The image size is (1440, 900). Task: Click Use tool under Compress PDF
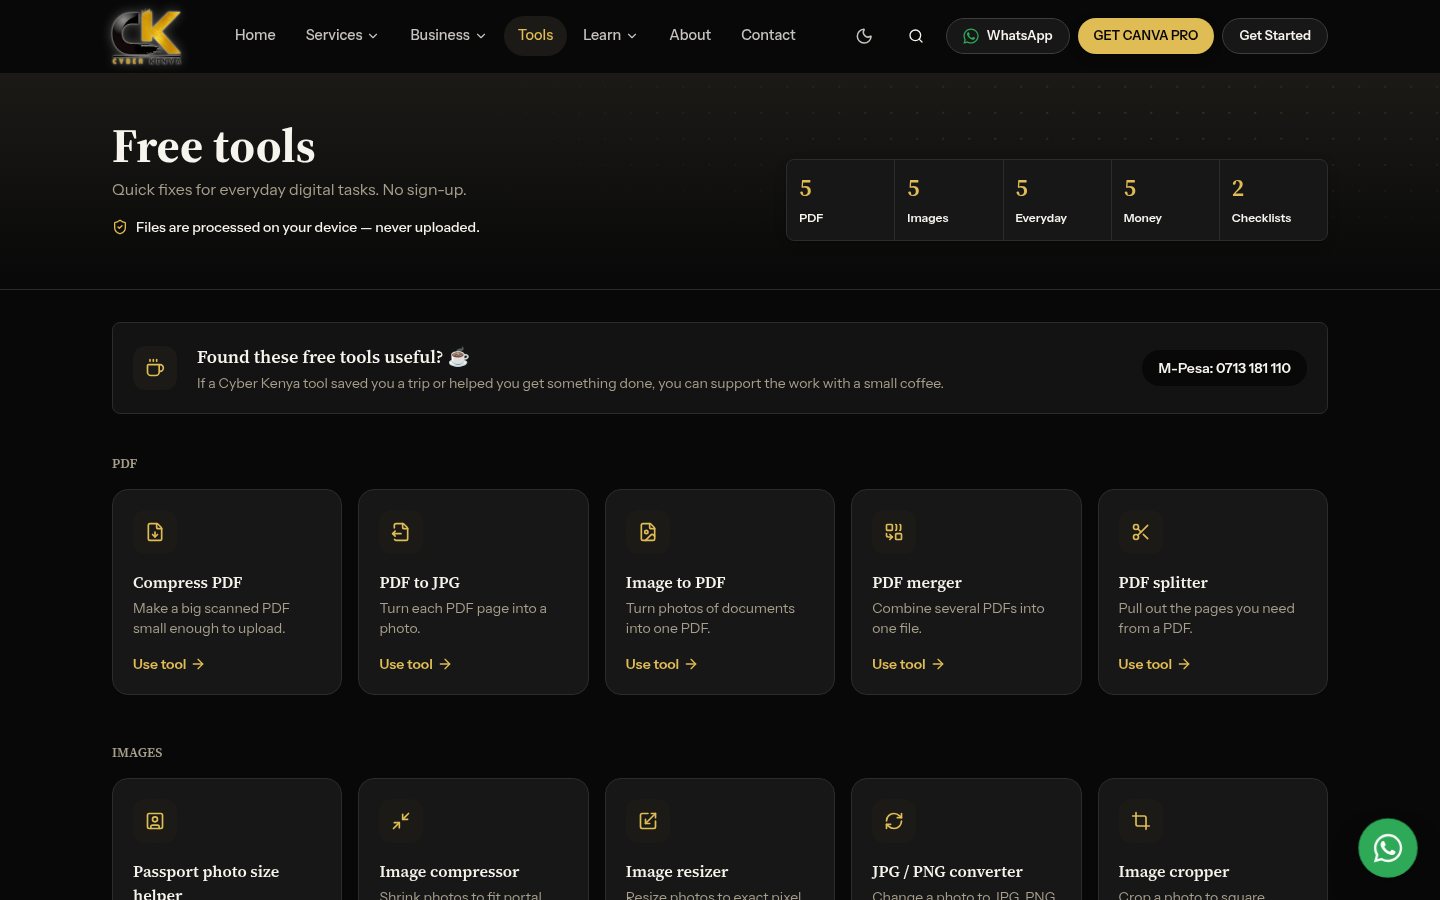pos(168,664)
